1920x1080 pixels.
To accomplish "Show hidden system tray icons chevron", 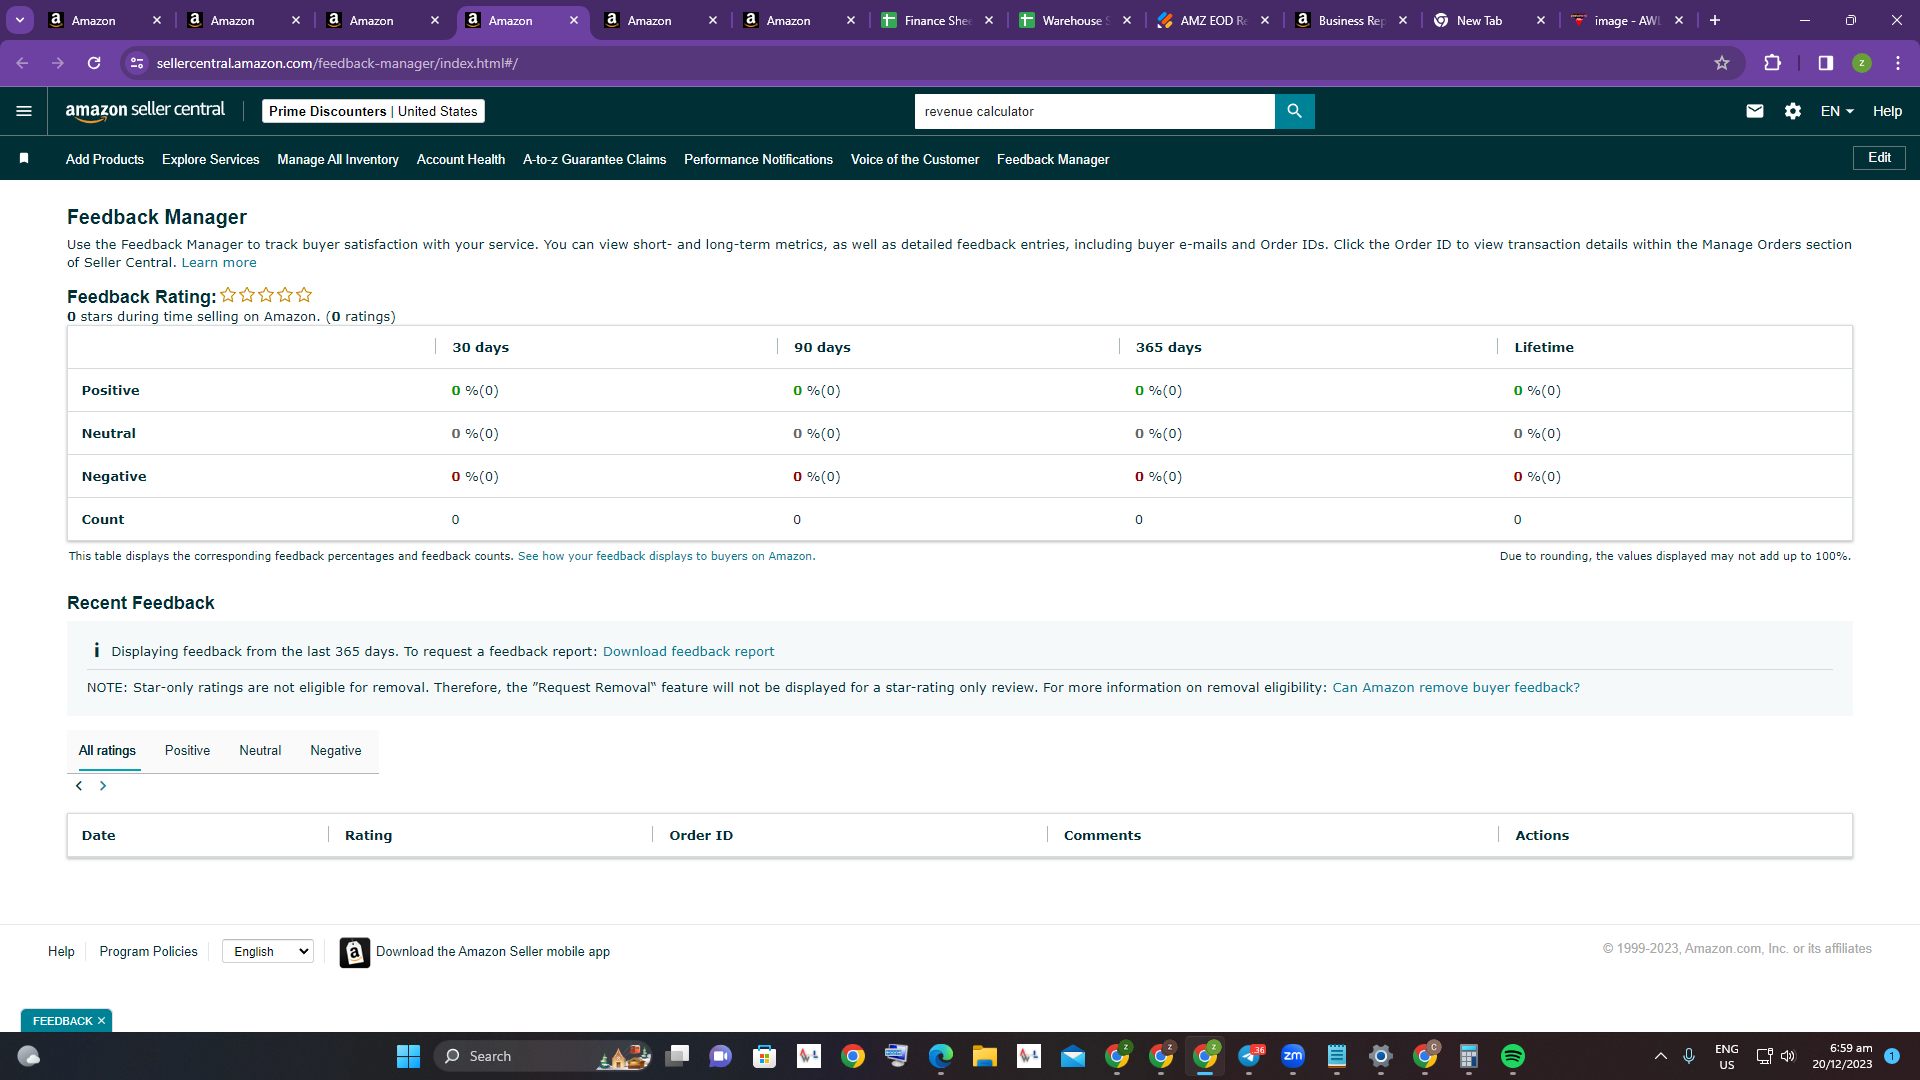I will click(x=1661, y=1056).
